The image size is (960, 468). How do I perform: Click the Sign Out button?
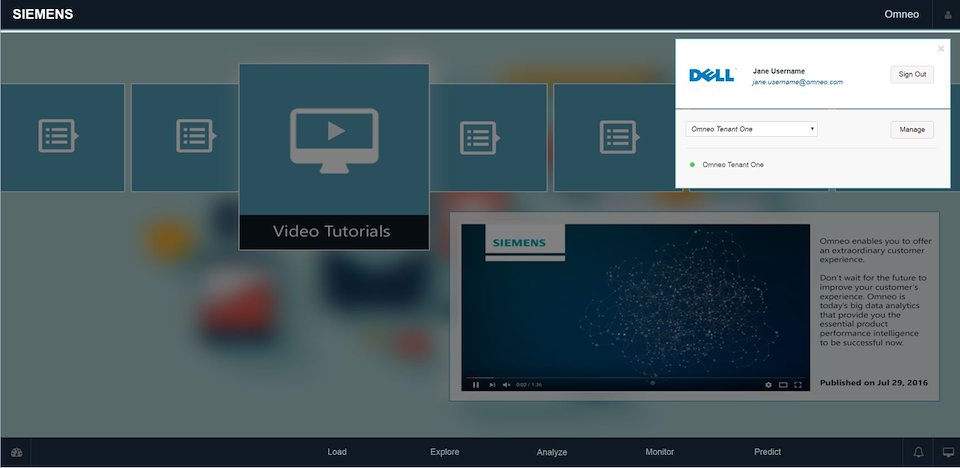pyautogui.click(x=912, y=74)
